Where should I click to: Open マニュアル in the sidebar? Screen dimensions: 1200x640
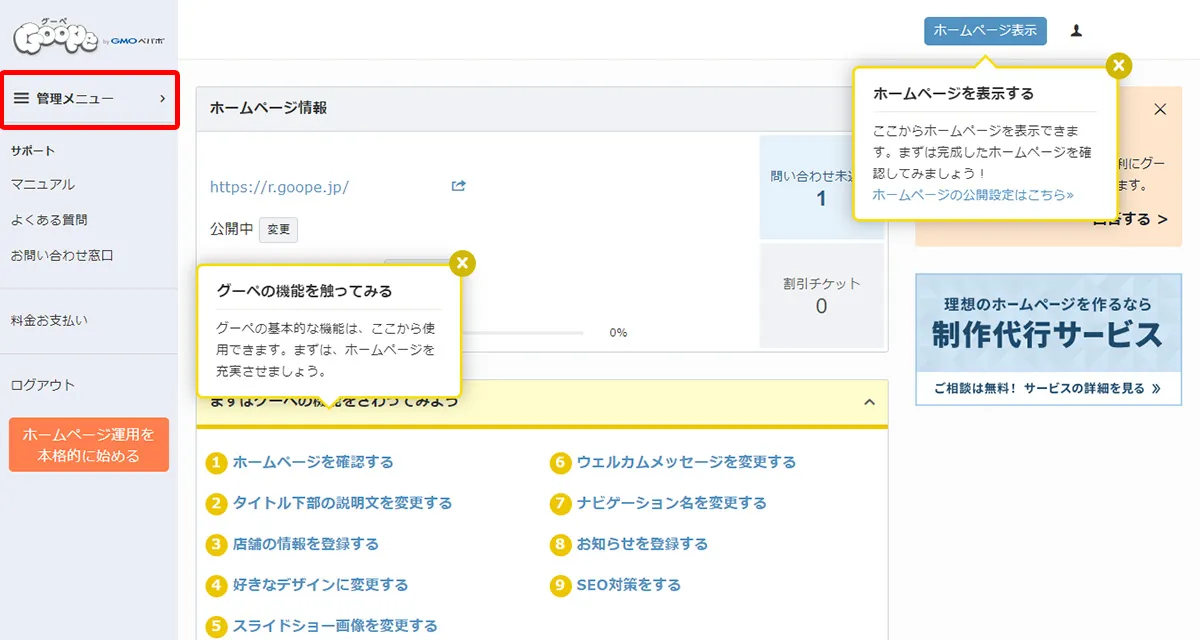43,185
